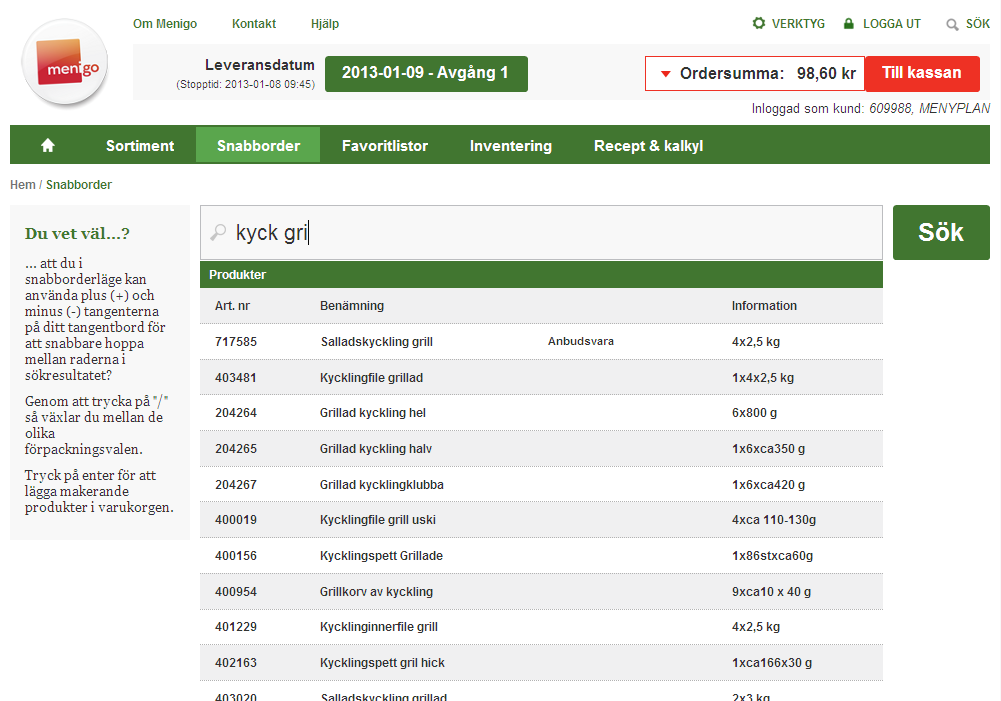The image size is (1001, 701).
Task: Click package info 4xca 110-130g
Action: [774, 520]
